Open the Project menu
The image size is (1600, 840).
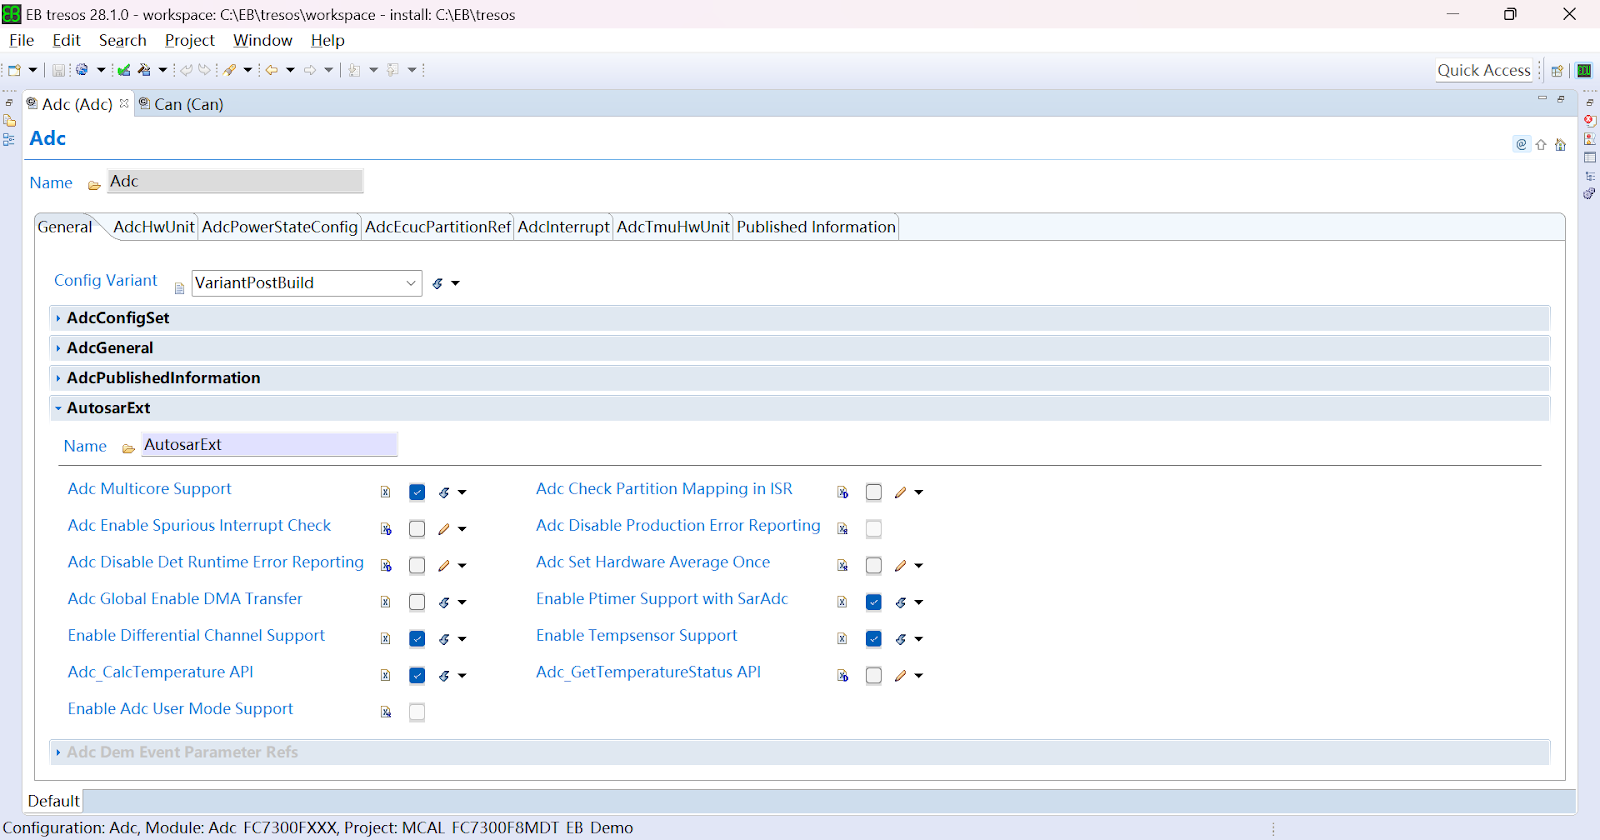click(x=190, y=40)
